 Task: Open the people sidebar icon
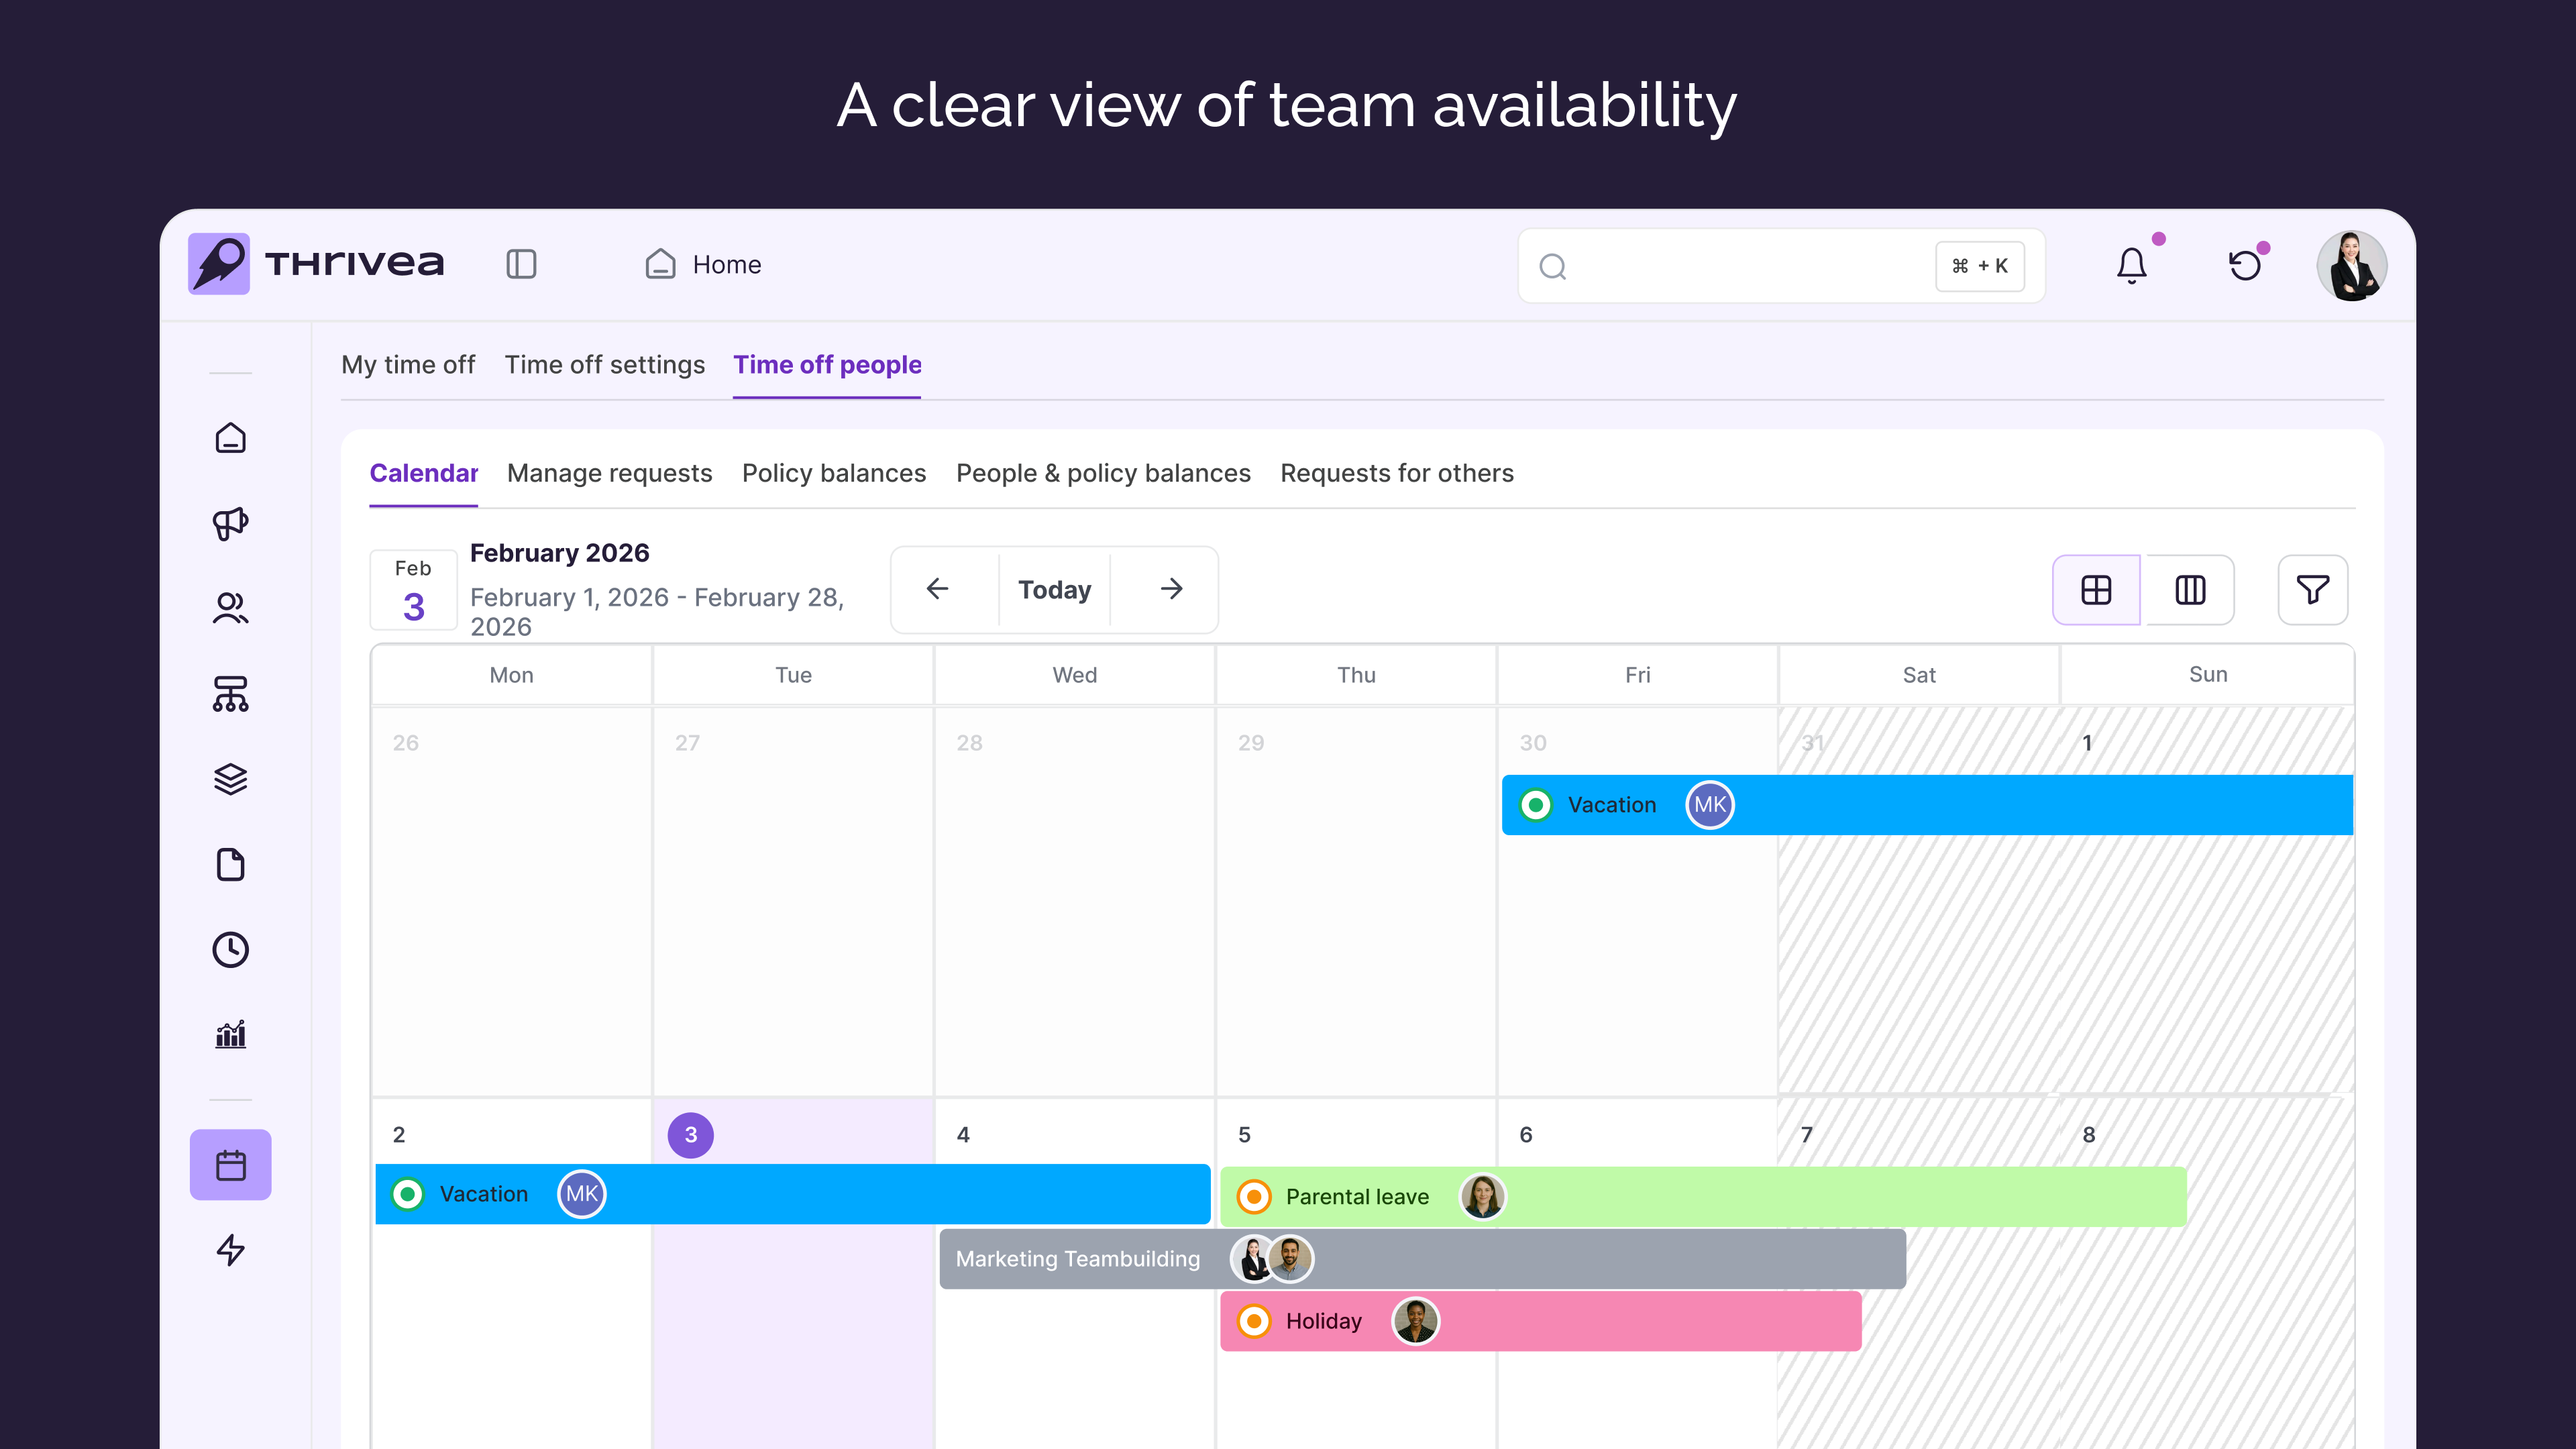point(230,608)
